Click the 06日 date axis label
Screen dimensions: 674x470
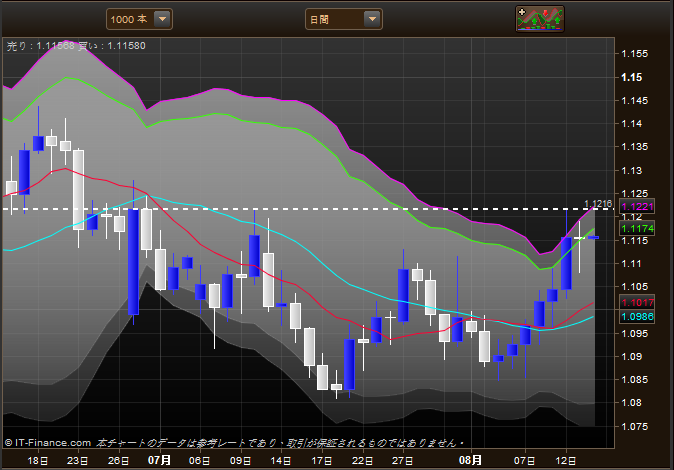(199, 461)
